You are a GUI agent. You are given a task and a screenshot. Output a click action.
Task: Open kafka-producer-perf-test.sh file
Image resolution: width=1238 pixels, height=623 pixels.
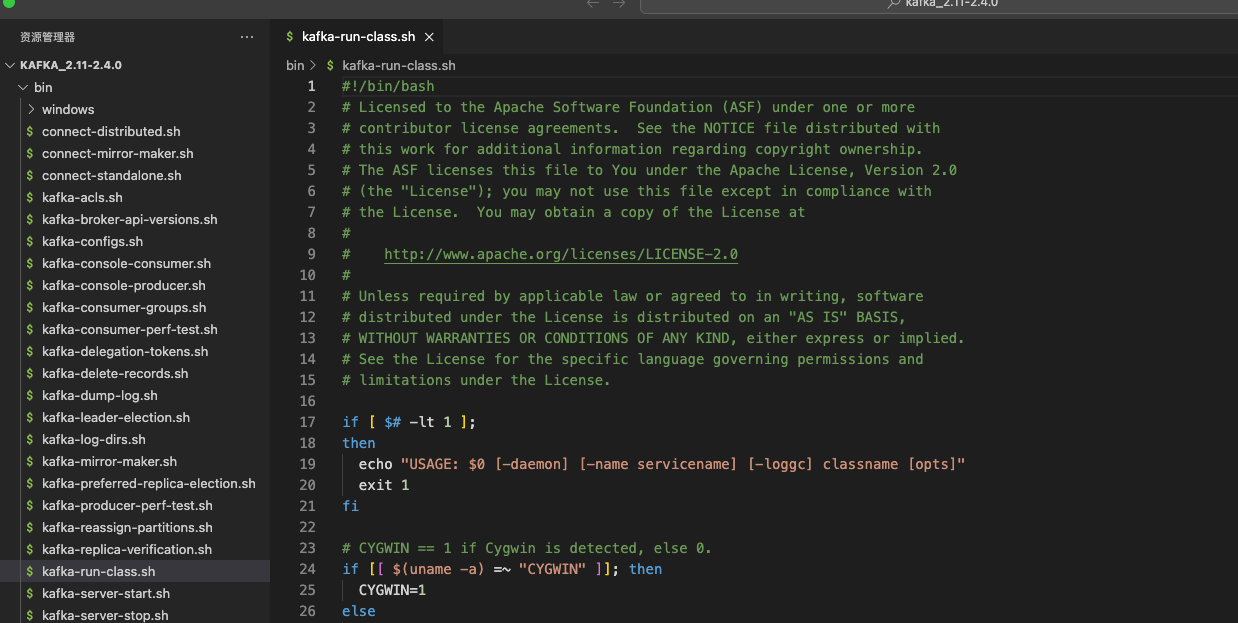(127, 506)
